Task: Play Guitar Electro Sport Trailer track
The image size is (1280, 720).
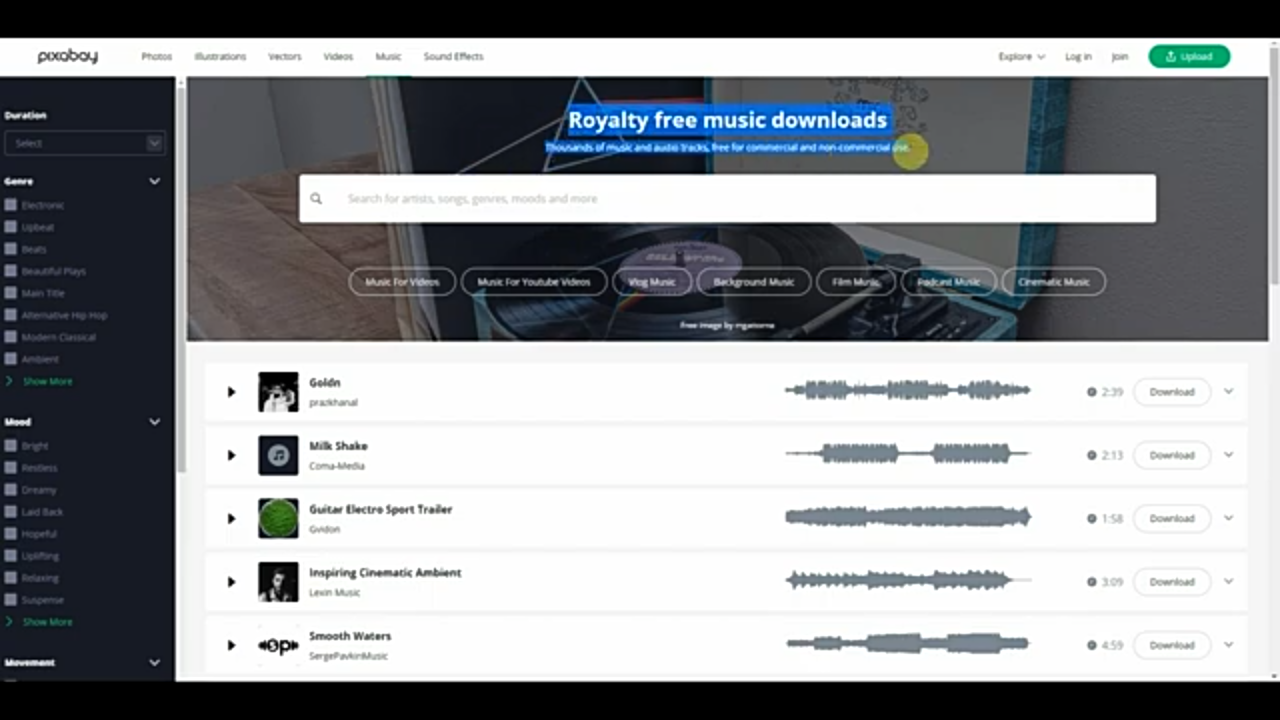Action: (x=231, y=518)
